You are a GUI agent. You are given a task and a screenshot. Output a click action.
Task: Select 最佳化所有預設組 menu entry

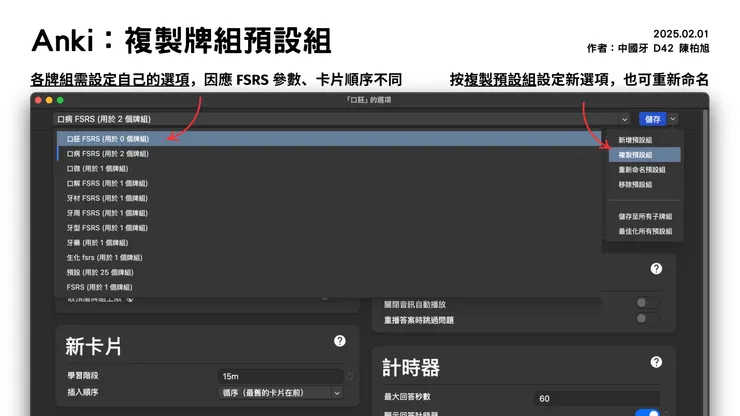click(645, 231)
